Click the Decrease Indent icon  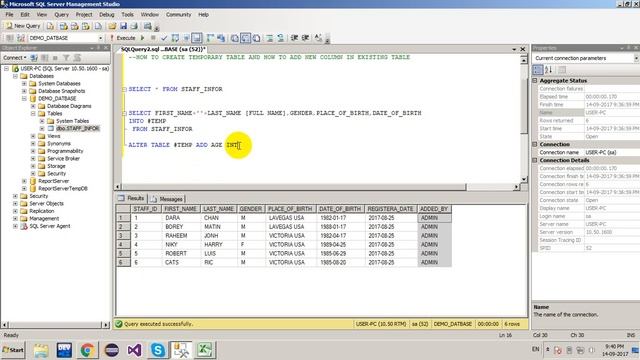pyautogui.click(x=294, y=38)
